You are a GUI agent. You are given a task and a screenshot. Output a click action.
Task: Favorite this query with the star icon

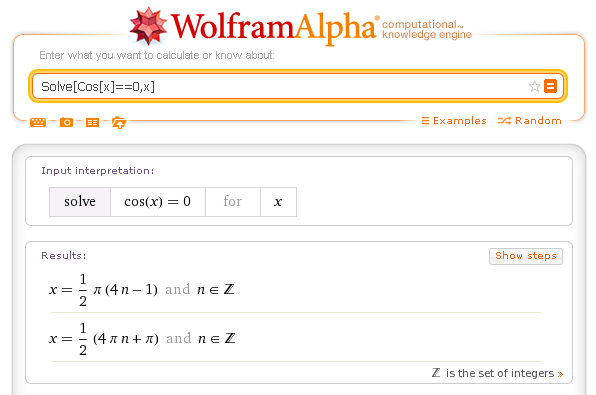pyautogui.click(x=534, y=87)
